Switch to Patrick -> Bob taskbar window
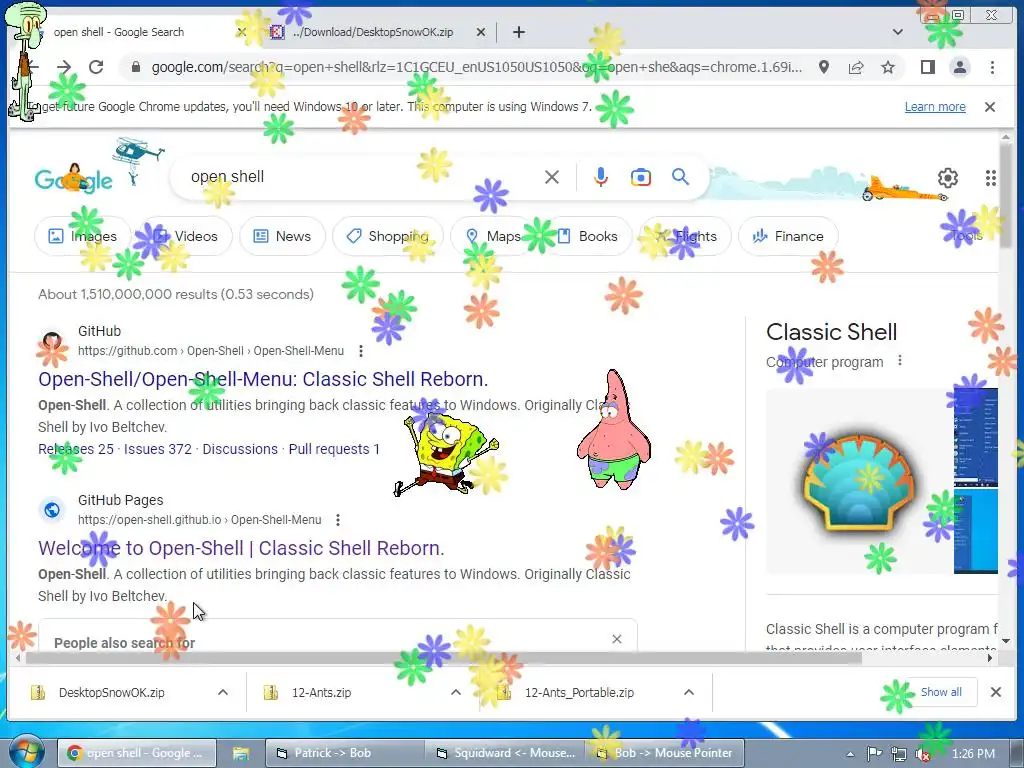This screenshot has height=768, width=1024. 345,753
